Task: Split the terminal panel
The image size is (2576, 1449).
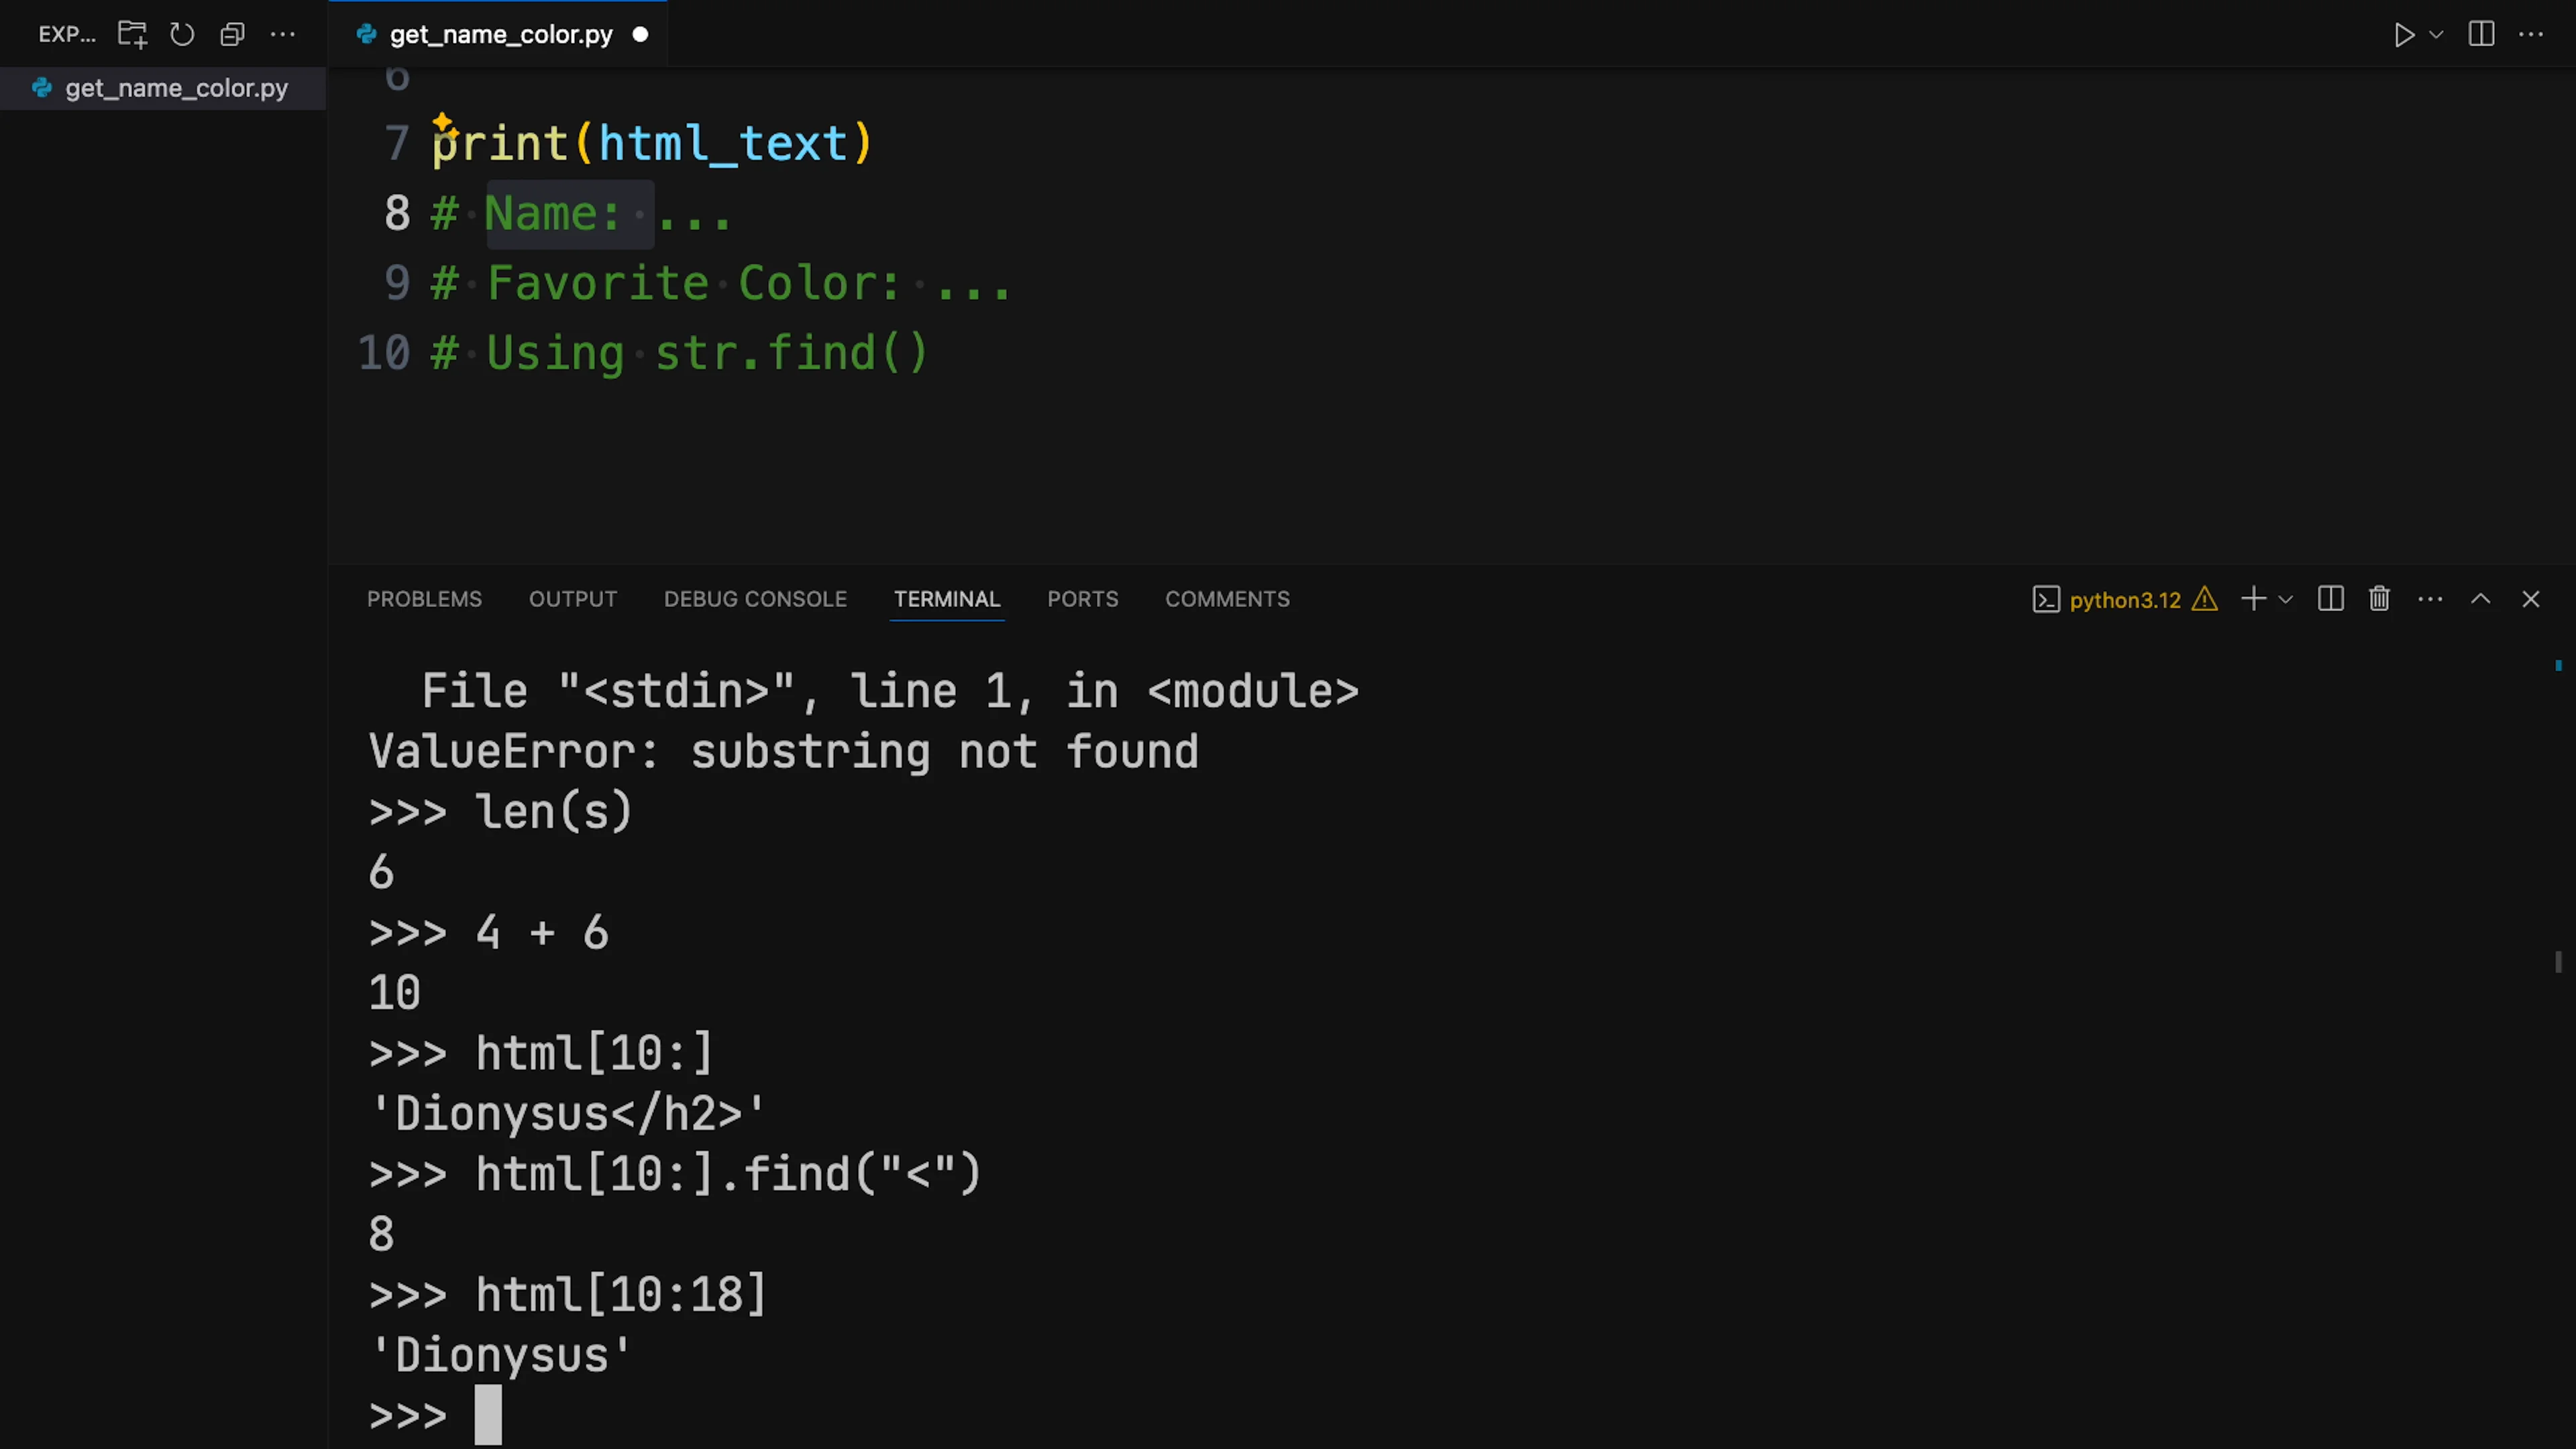Action: pyautogui.click(x=2330, y=599)
